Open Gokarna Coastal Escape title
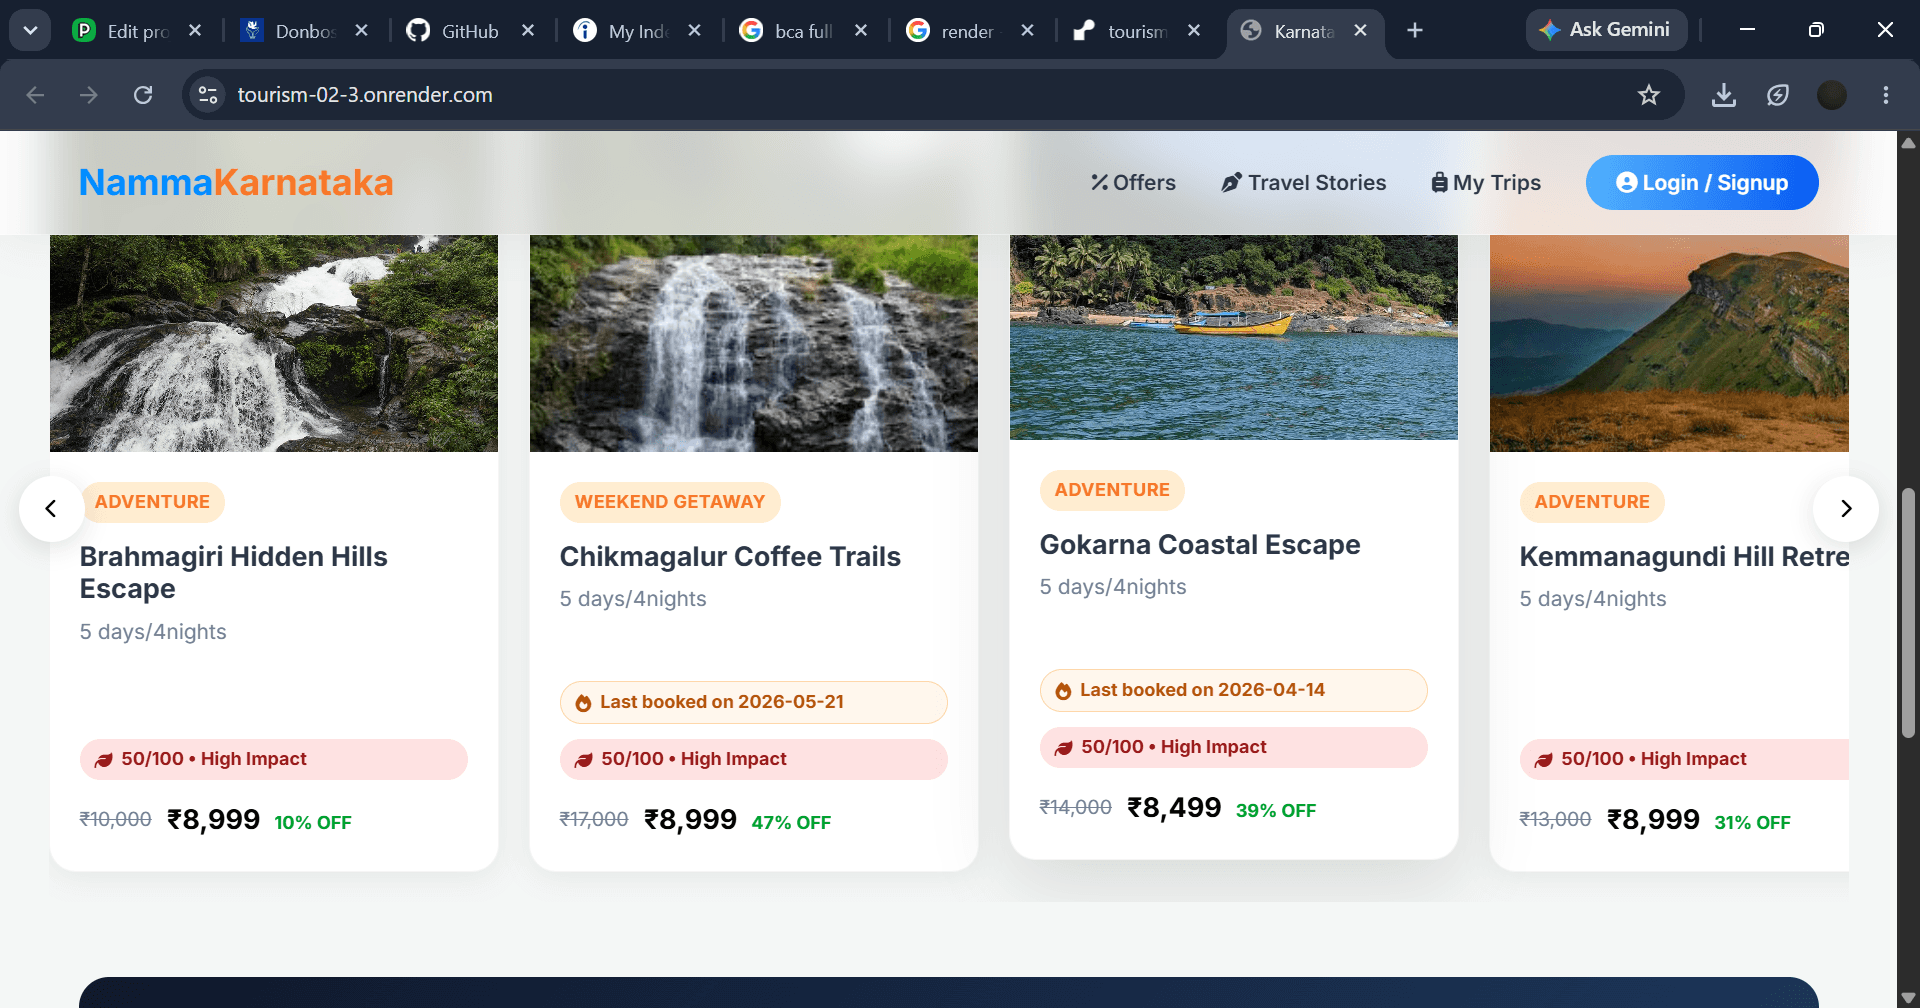Screen dimensions: 1920x1008 [x=1200, y=545]
